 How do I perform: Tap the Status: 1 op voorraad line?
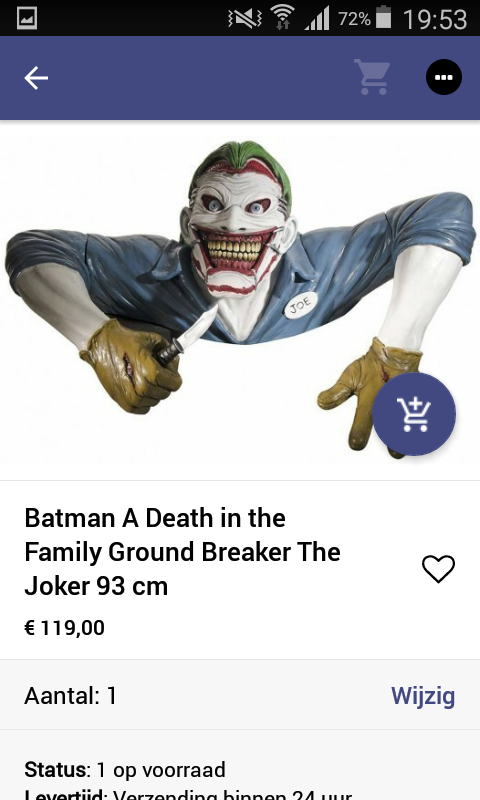click(125, 770)
